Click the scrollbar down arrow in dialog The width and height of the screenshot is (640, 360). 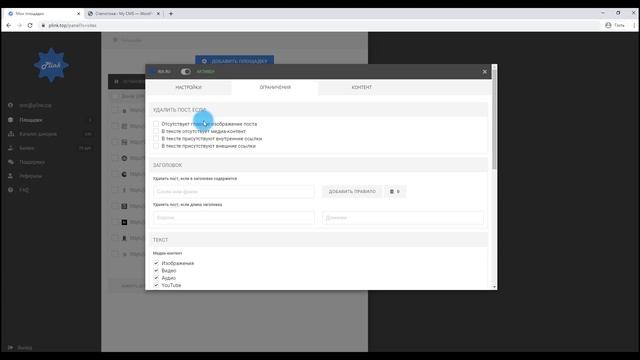click(x=494, y=287)
